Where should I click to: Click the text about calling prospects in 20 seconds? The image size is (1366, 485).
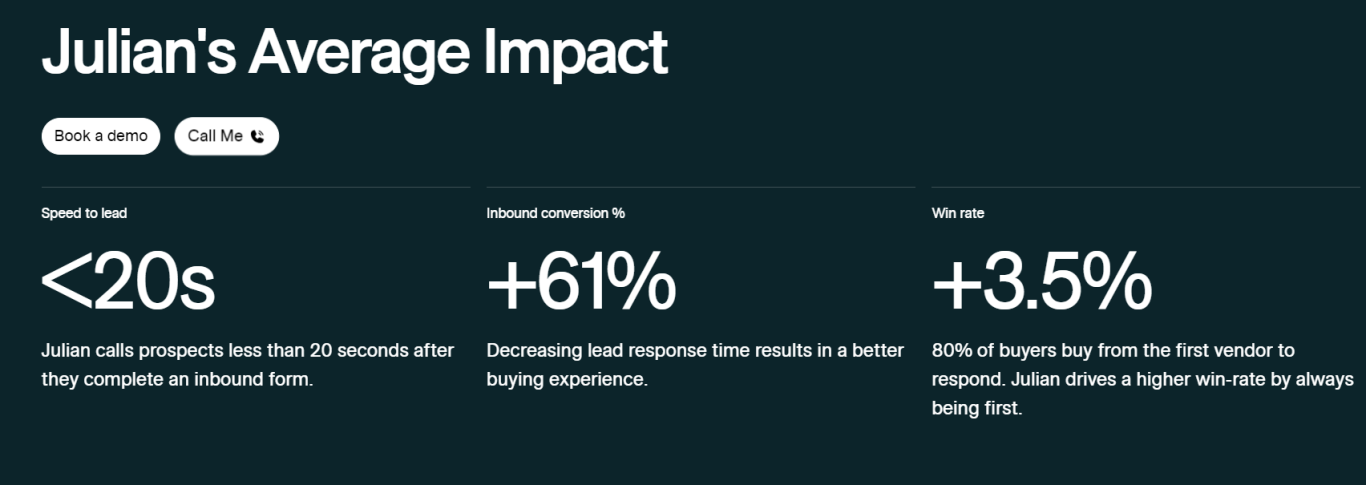[248, 366]
